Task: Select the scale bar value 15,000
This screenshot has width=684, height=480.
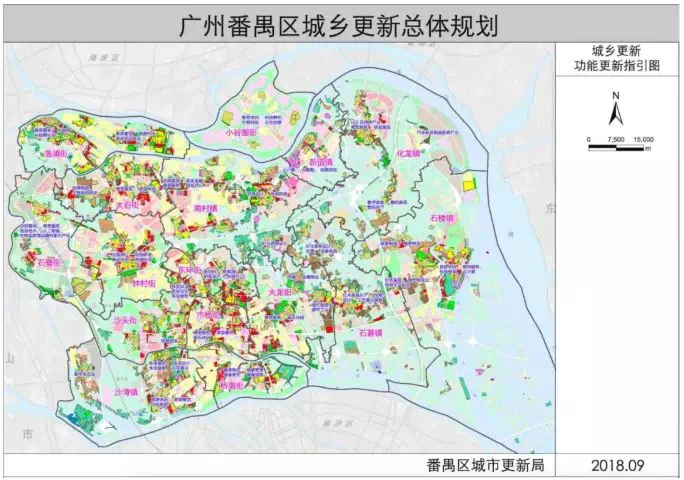Action: pos(644,140)
